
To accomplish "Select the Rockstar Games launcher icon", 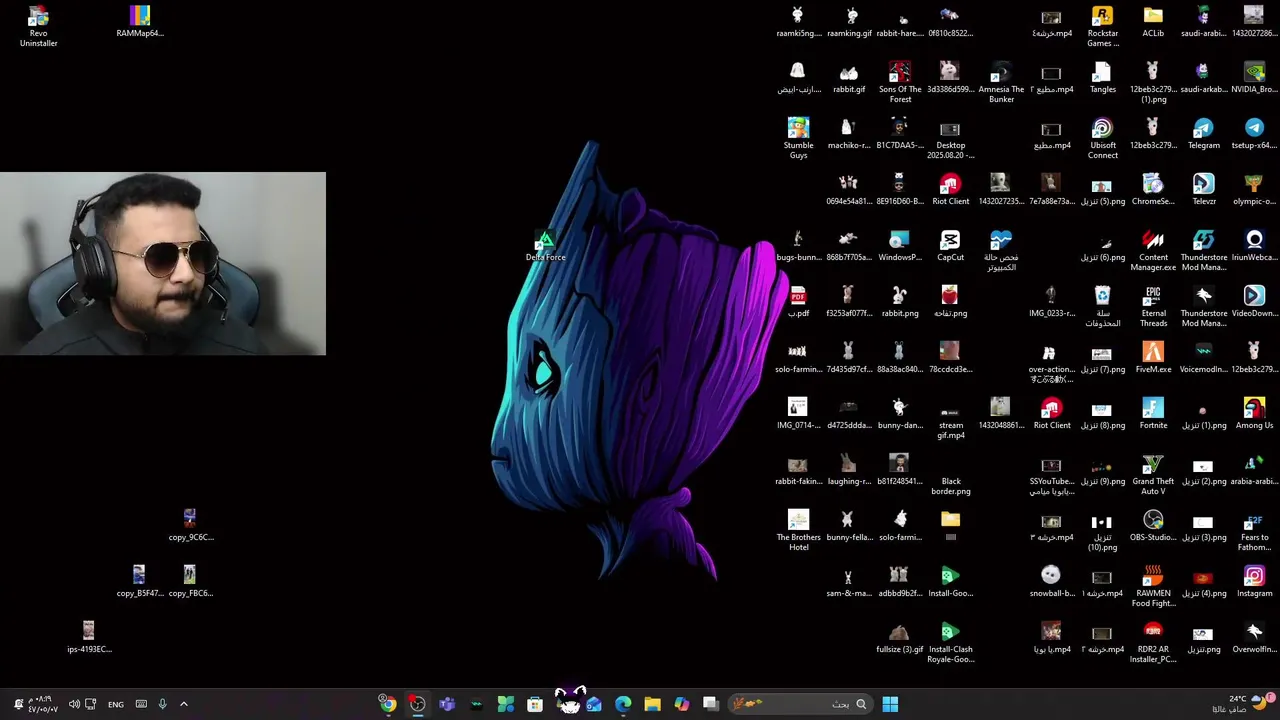I will click(x=1102, y=26).
